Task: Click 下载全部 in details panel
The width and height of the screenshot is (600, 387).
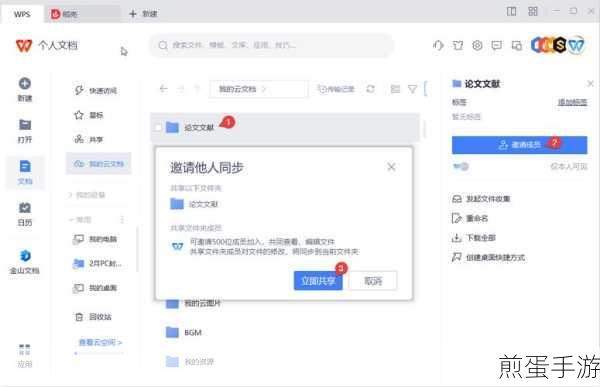Action: coord(474,238)
